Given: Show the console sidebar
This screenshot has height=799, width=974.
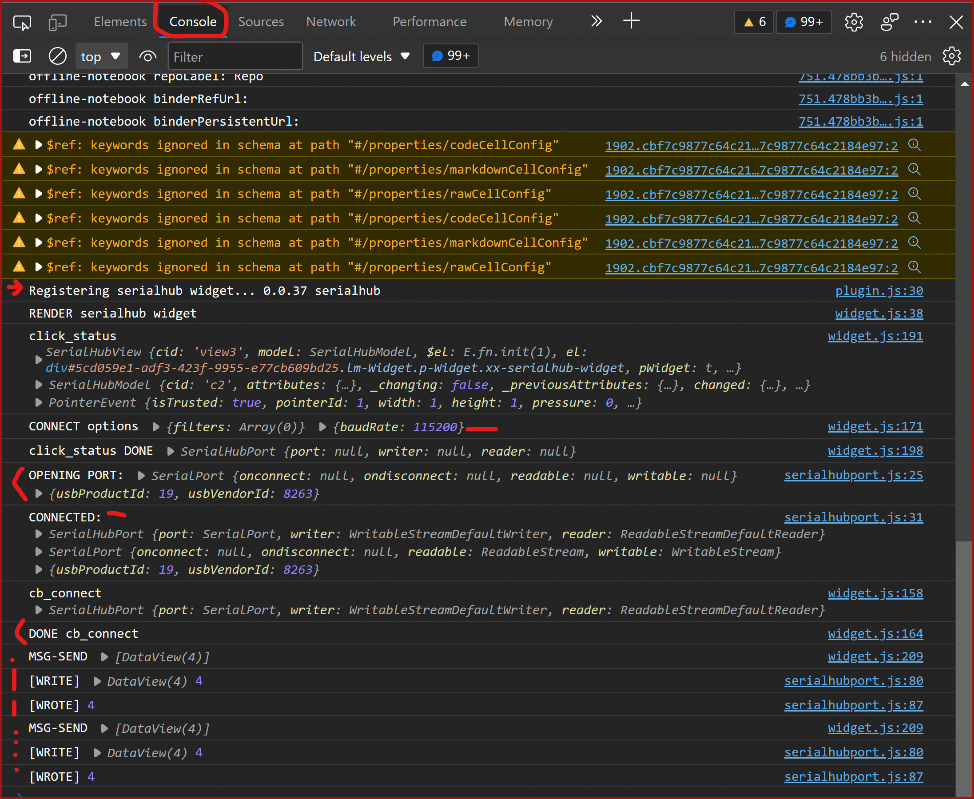Looking at the screenshot, I should [22, 57].
